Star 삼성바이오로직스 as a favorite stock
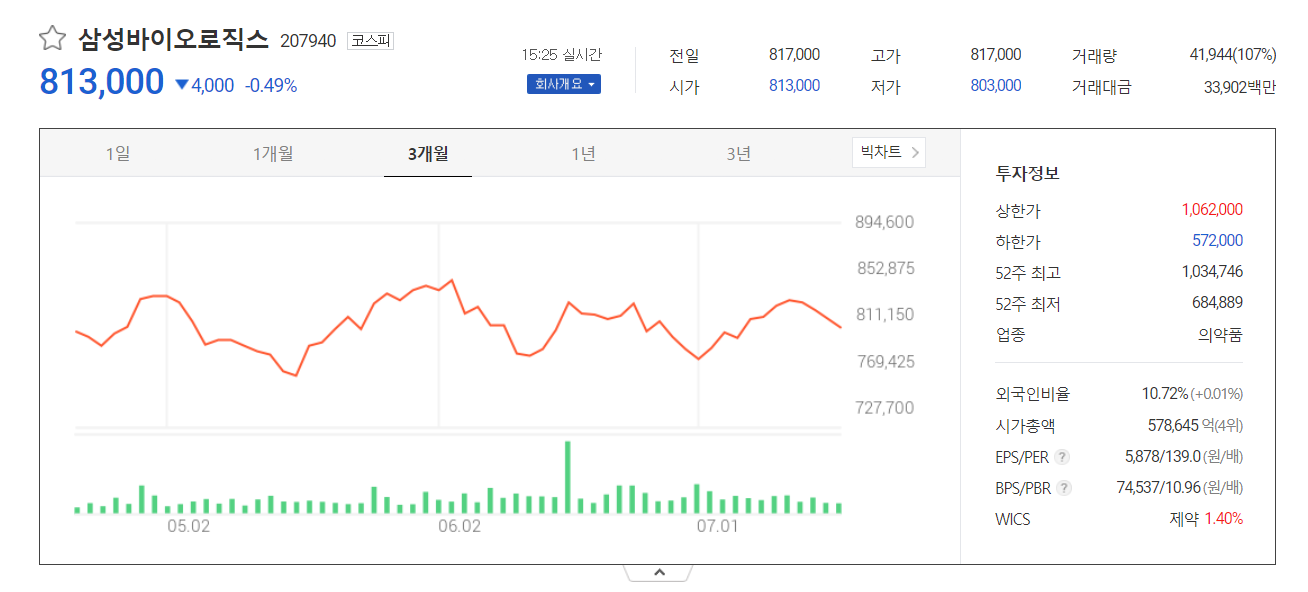 click(x=52, y=39)
